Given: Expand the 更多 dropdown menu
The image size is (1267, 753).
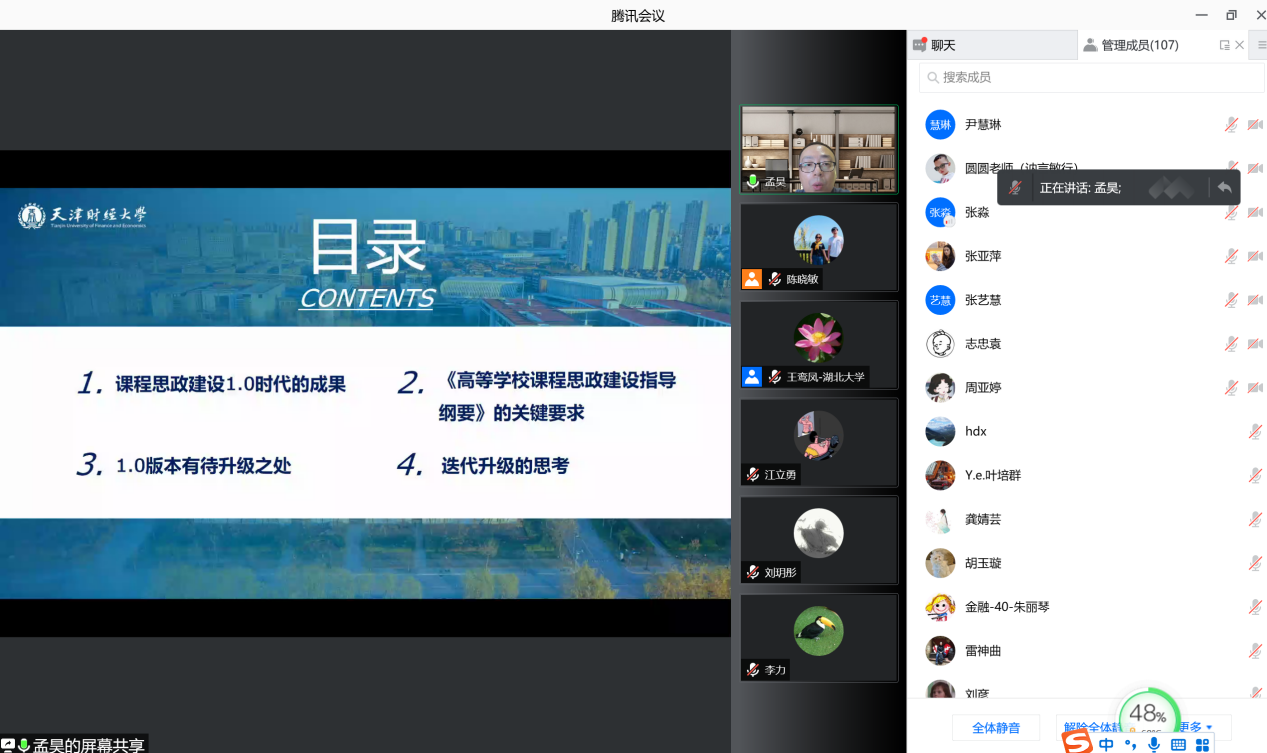Looking at the screenshot, I should coord(1197,727).
